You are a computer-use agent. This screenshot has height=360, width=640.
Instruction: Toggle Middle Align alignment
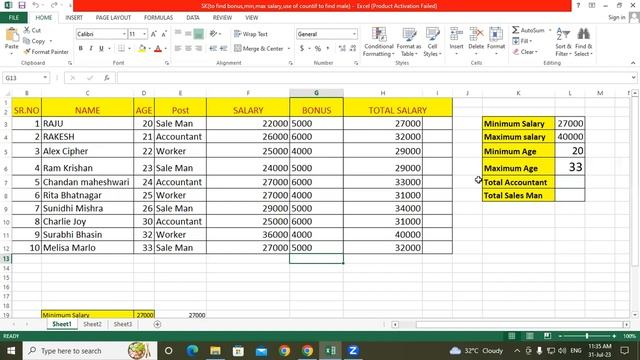tap(188, 34)
